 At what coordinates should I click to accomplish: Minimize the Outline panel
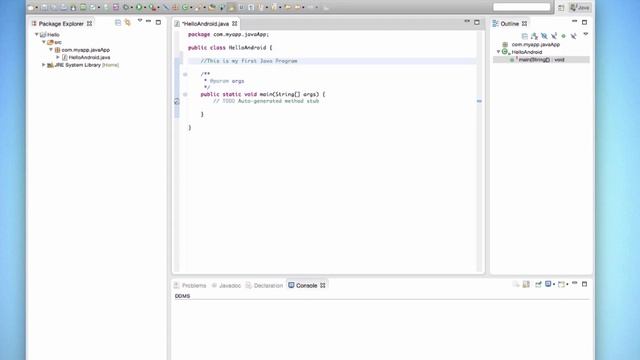(575, 21)
